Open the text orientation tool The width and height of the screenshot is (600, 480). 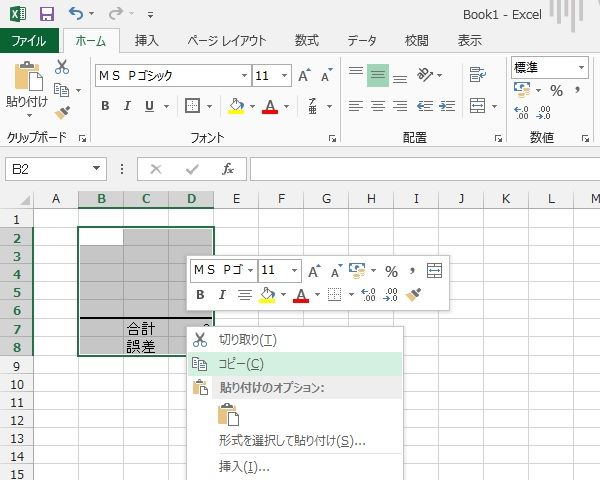425,75
